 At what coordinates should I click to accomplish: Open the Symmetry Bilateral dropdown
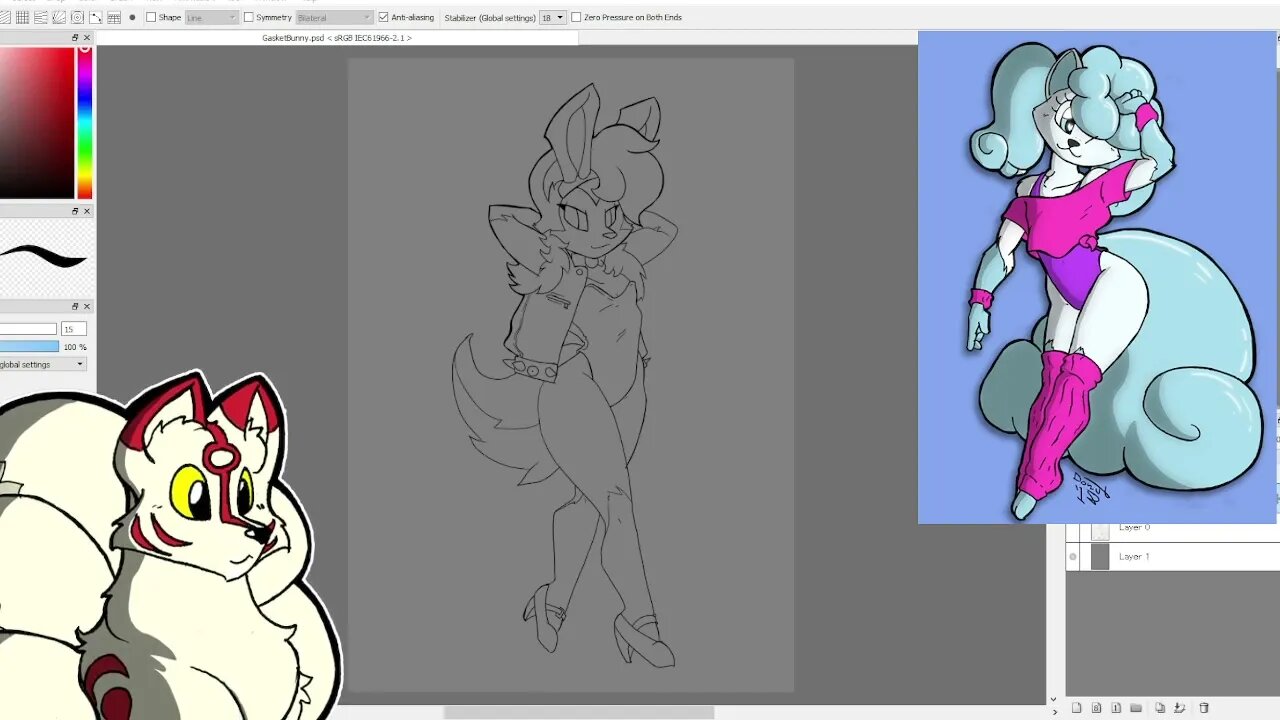(334, 17)
